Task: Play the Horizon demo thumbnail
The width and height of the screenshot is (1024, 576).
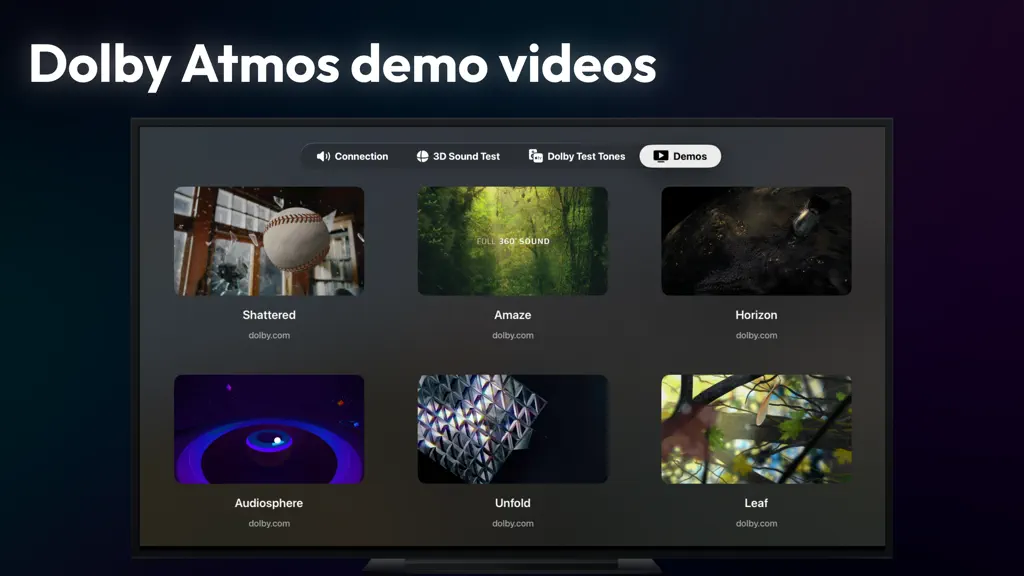Action: click(x=756, y=241)
